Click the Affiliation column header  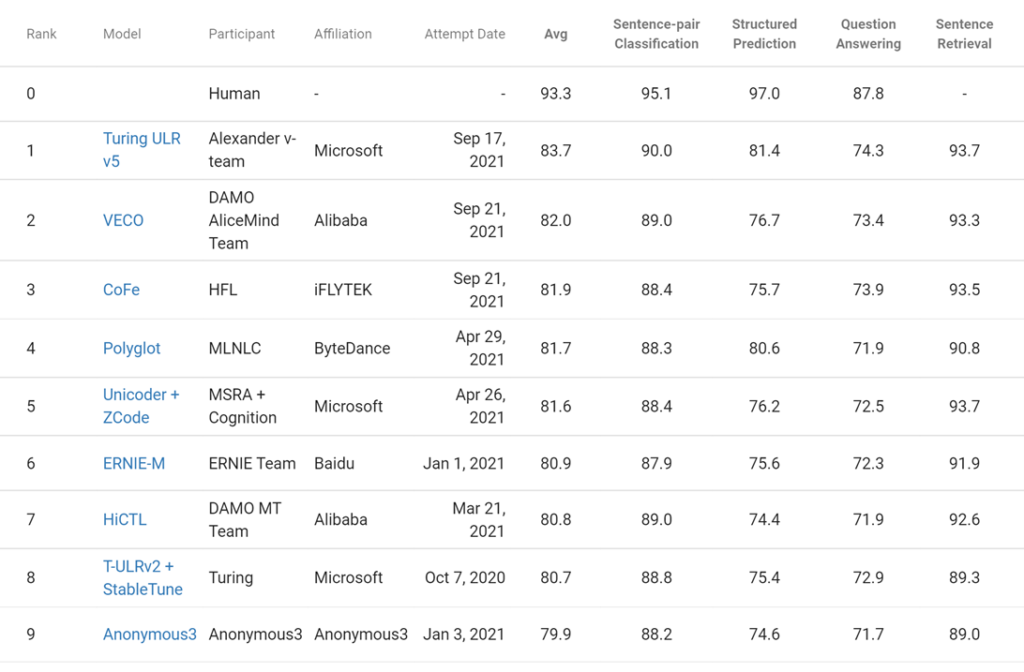(x=343, y=34)
